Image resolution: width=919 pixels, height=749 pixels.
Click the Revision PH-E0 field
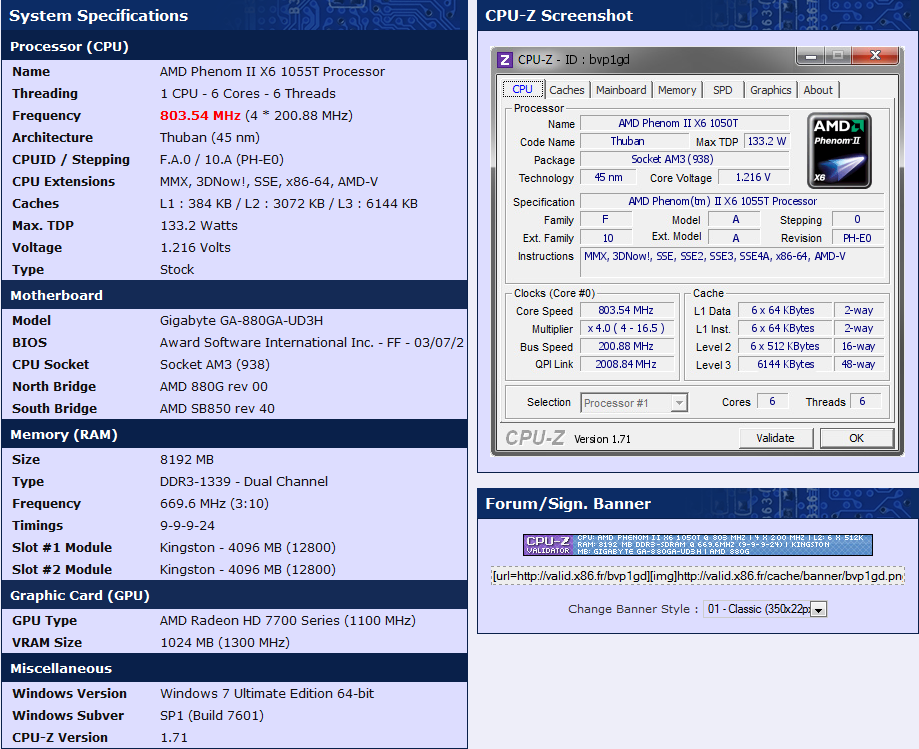857,238
